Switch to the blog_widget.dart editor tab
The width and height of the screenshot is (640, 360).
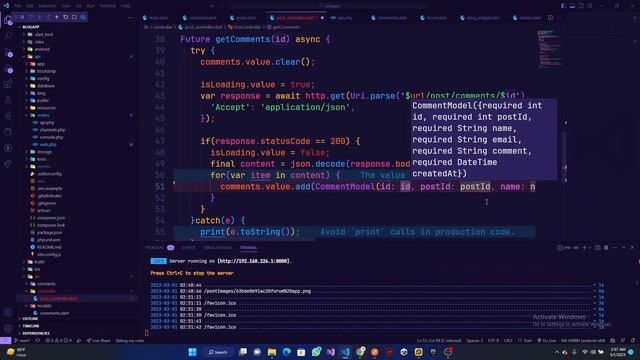480,18
